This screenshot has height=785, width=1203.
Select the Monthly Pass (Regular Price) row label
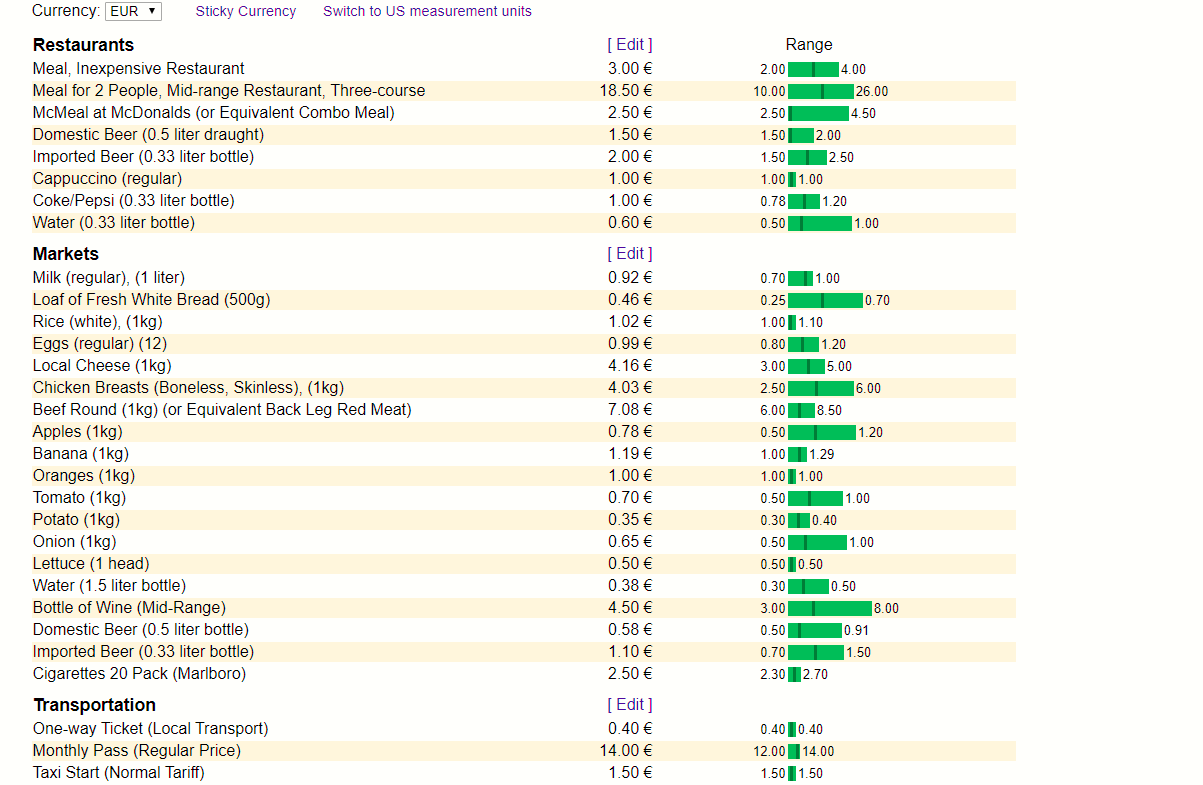(136, 750)
